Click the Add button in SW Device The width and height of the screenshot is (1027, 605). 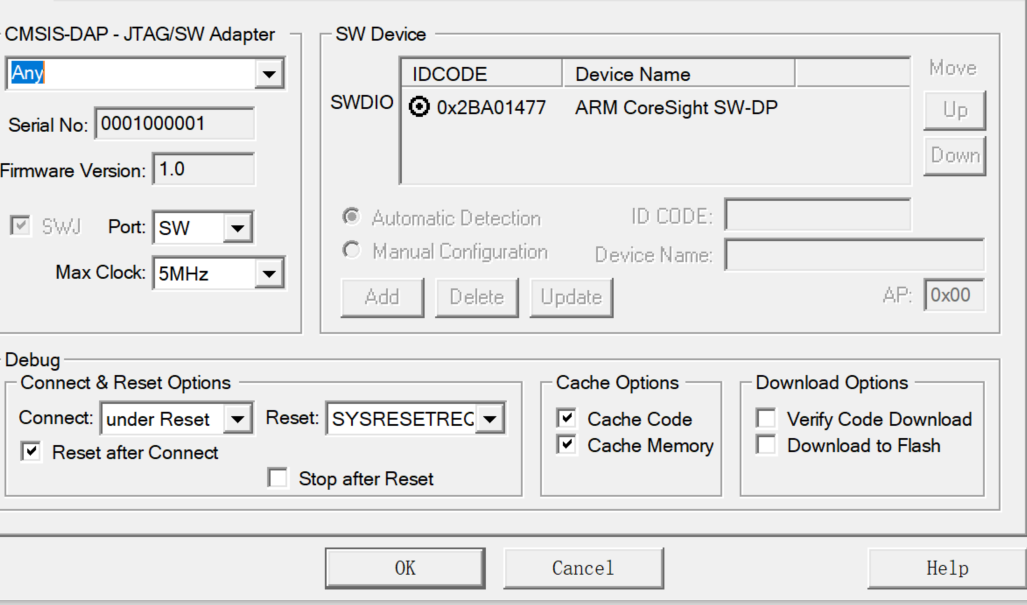(x=382, y=297)
